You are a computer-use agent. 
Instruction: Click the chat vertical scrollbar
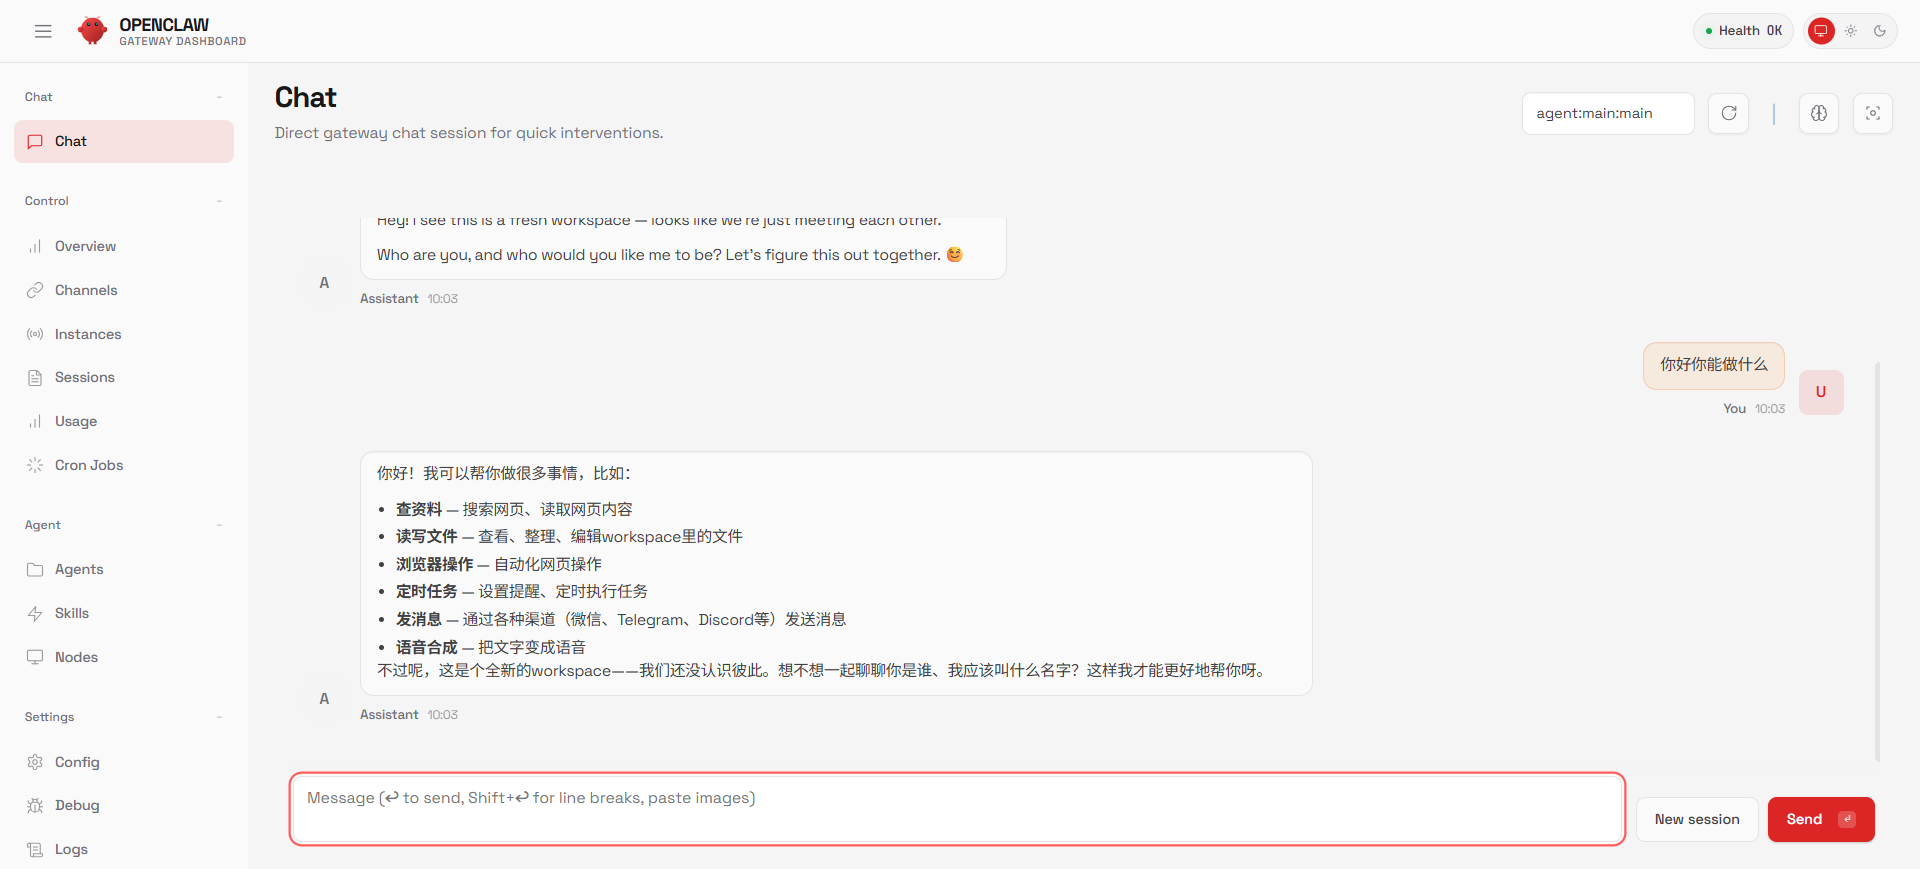pyautogui.click(x=1877, y=560)
